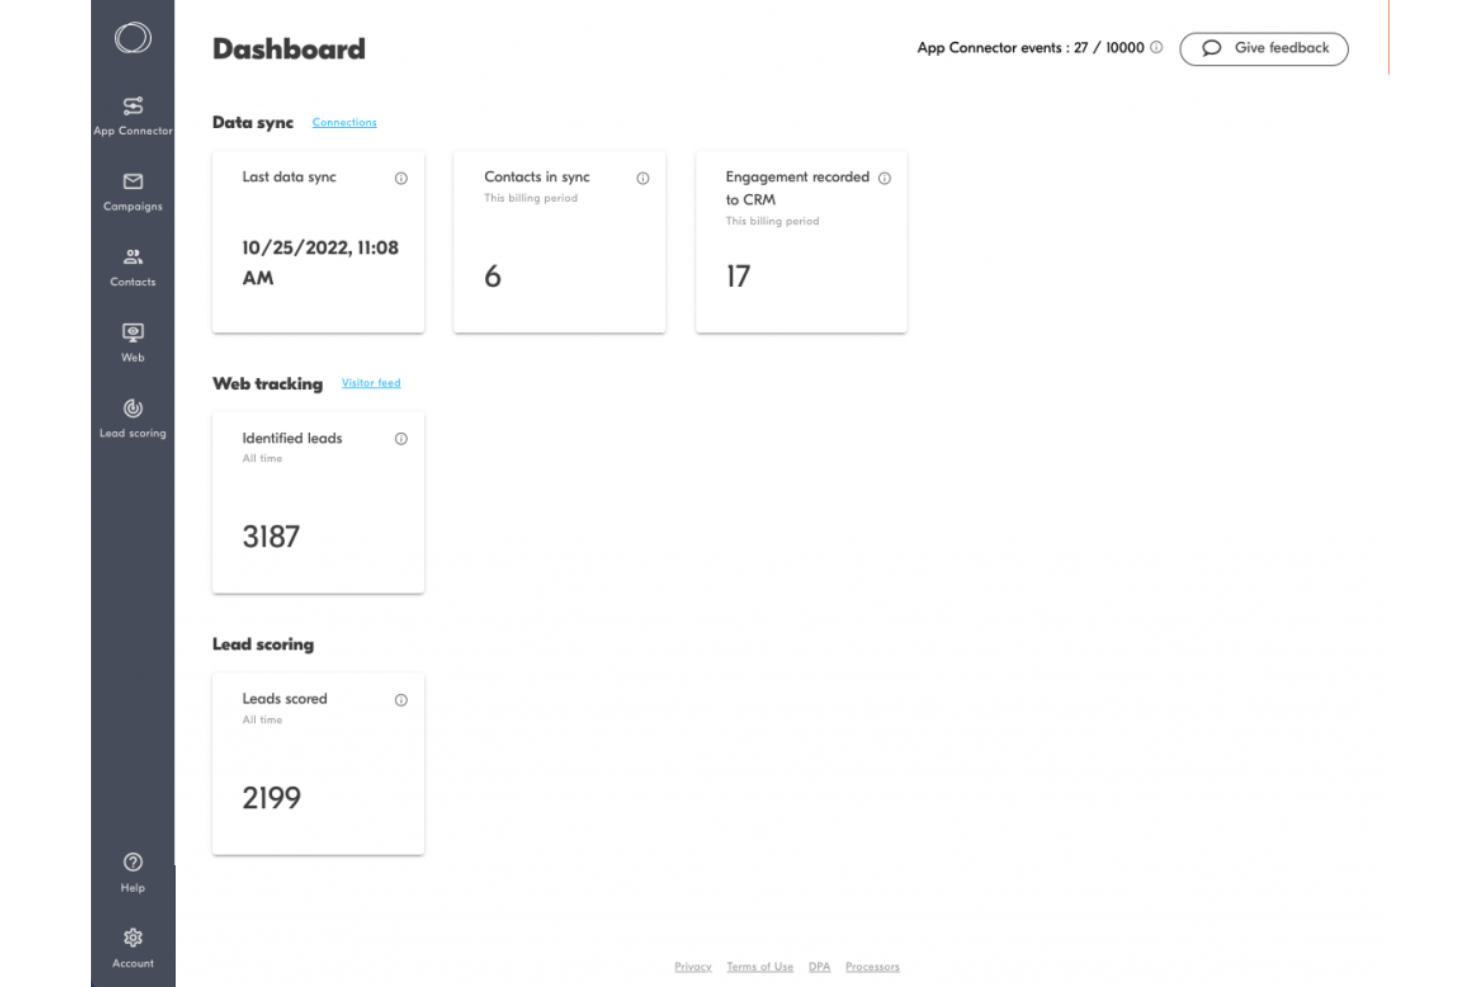Open the Contacts section
The height and width of the screenshot is (987, 1480).
(x=131, y=265)
